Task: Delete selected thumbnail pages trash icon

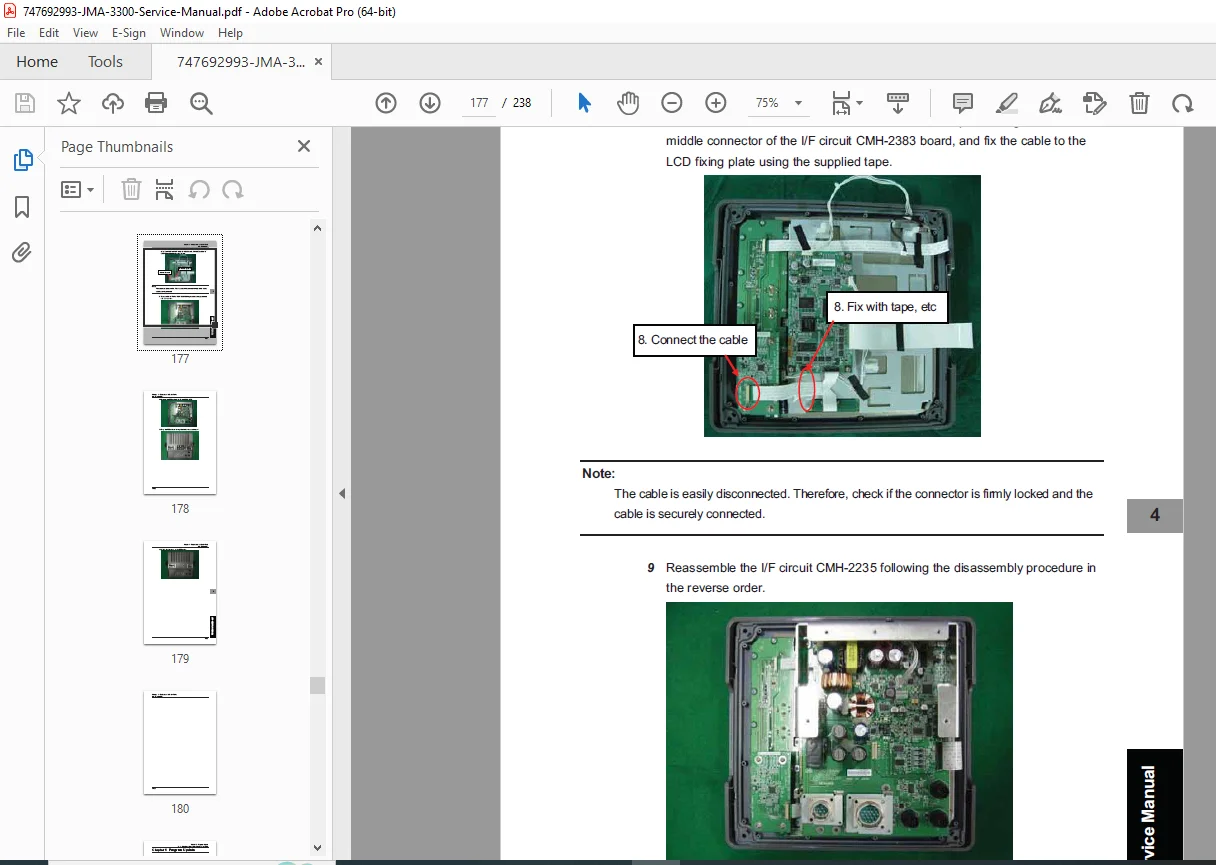Action: [x=131, y=189]
